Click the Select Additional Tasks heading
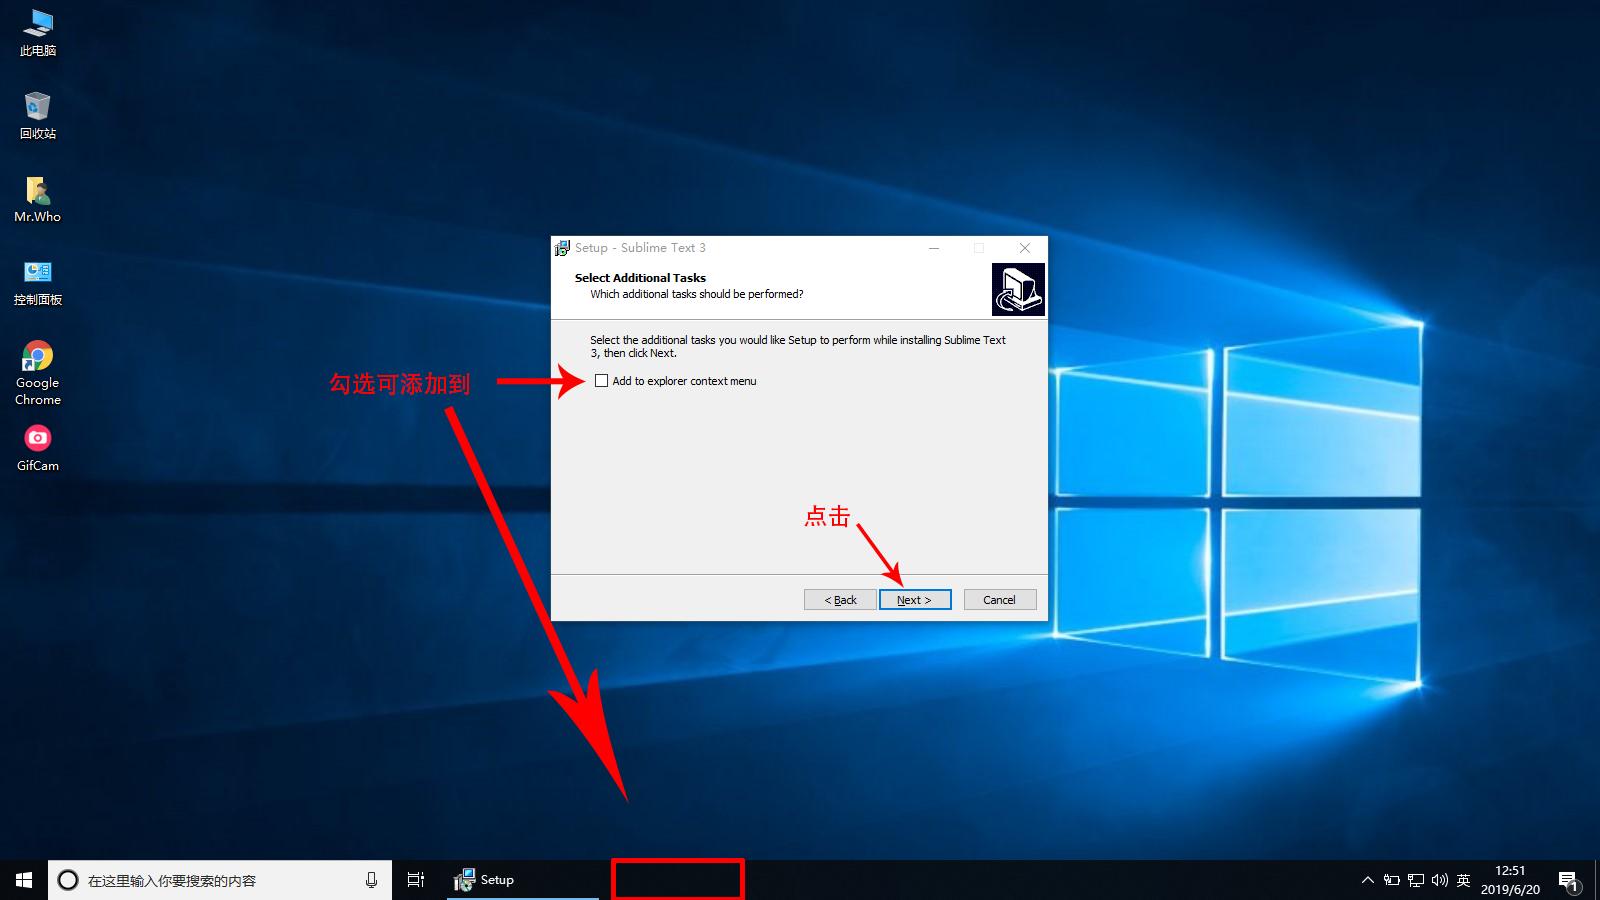Screen dimensions: 1600x900 (x=640, y=278)
